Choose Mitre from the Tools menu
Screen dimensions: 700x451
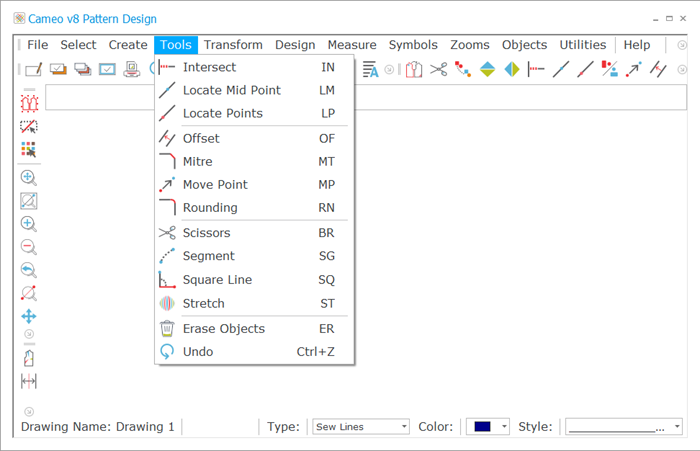[x=254, y=162]
